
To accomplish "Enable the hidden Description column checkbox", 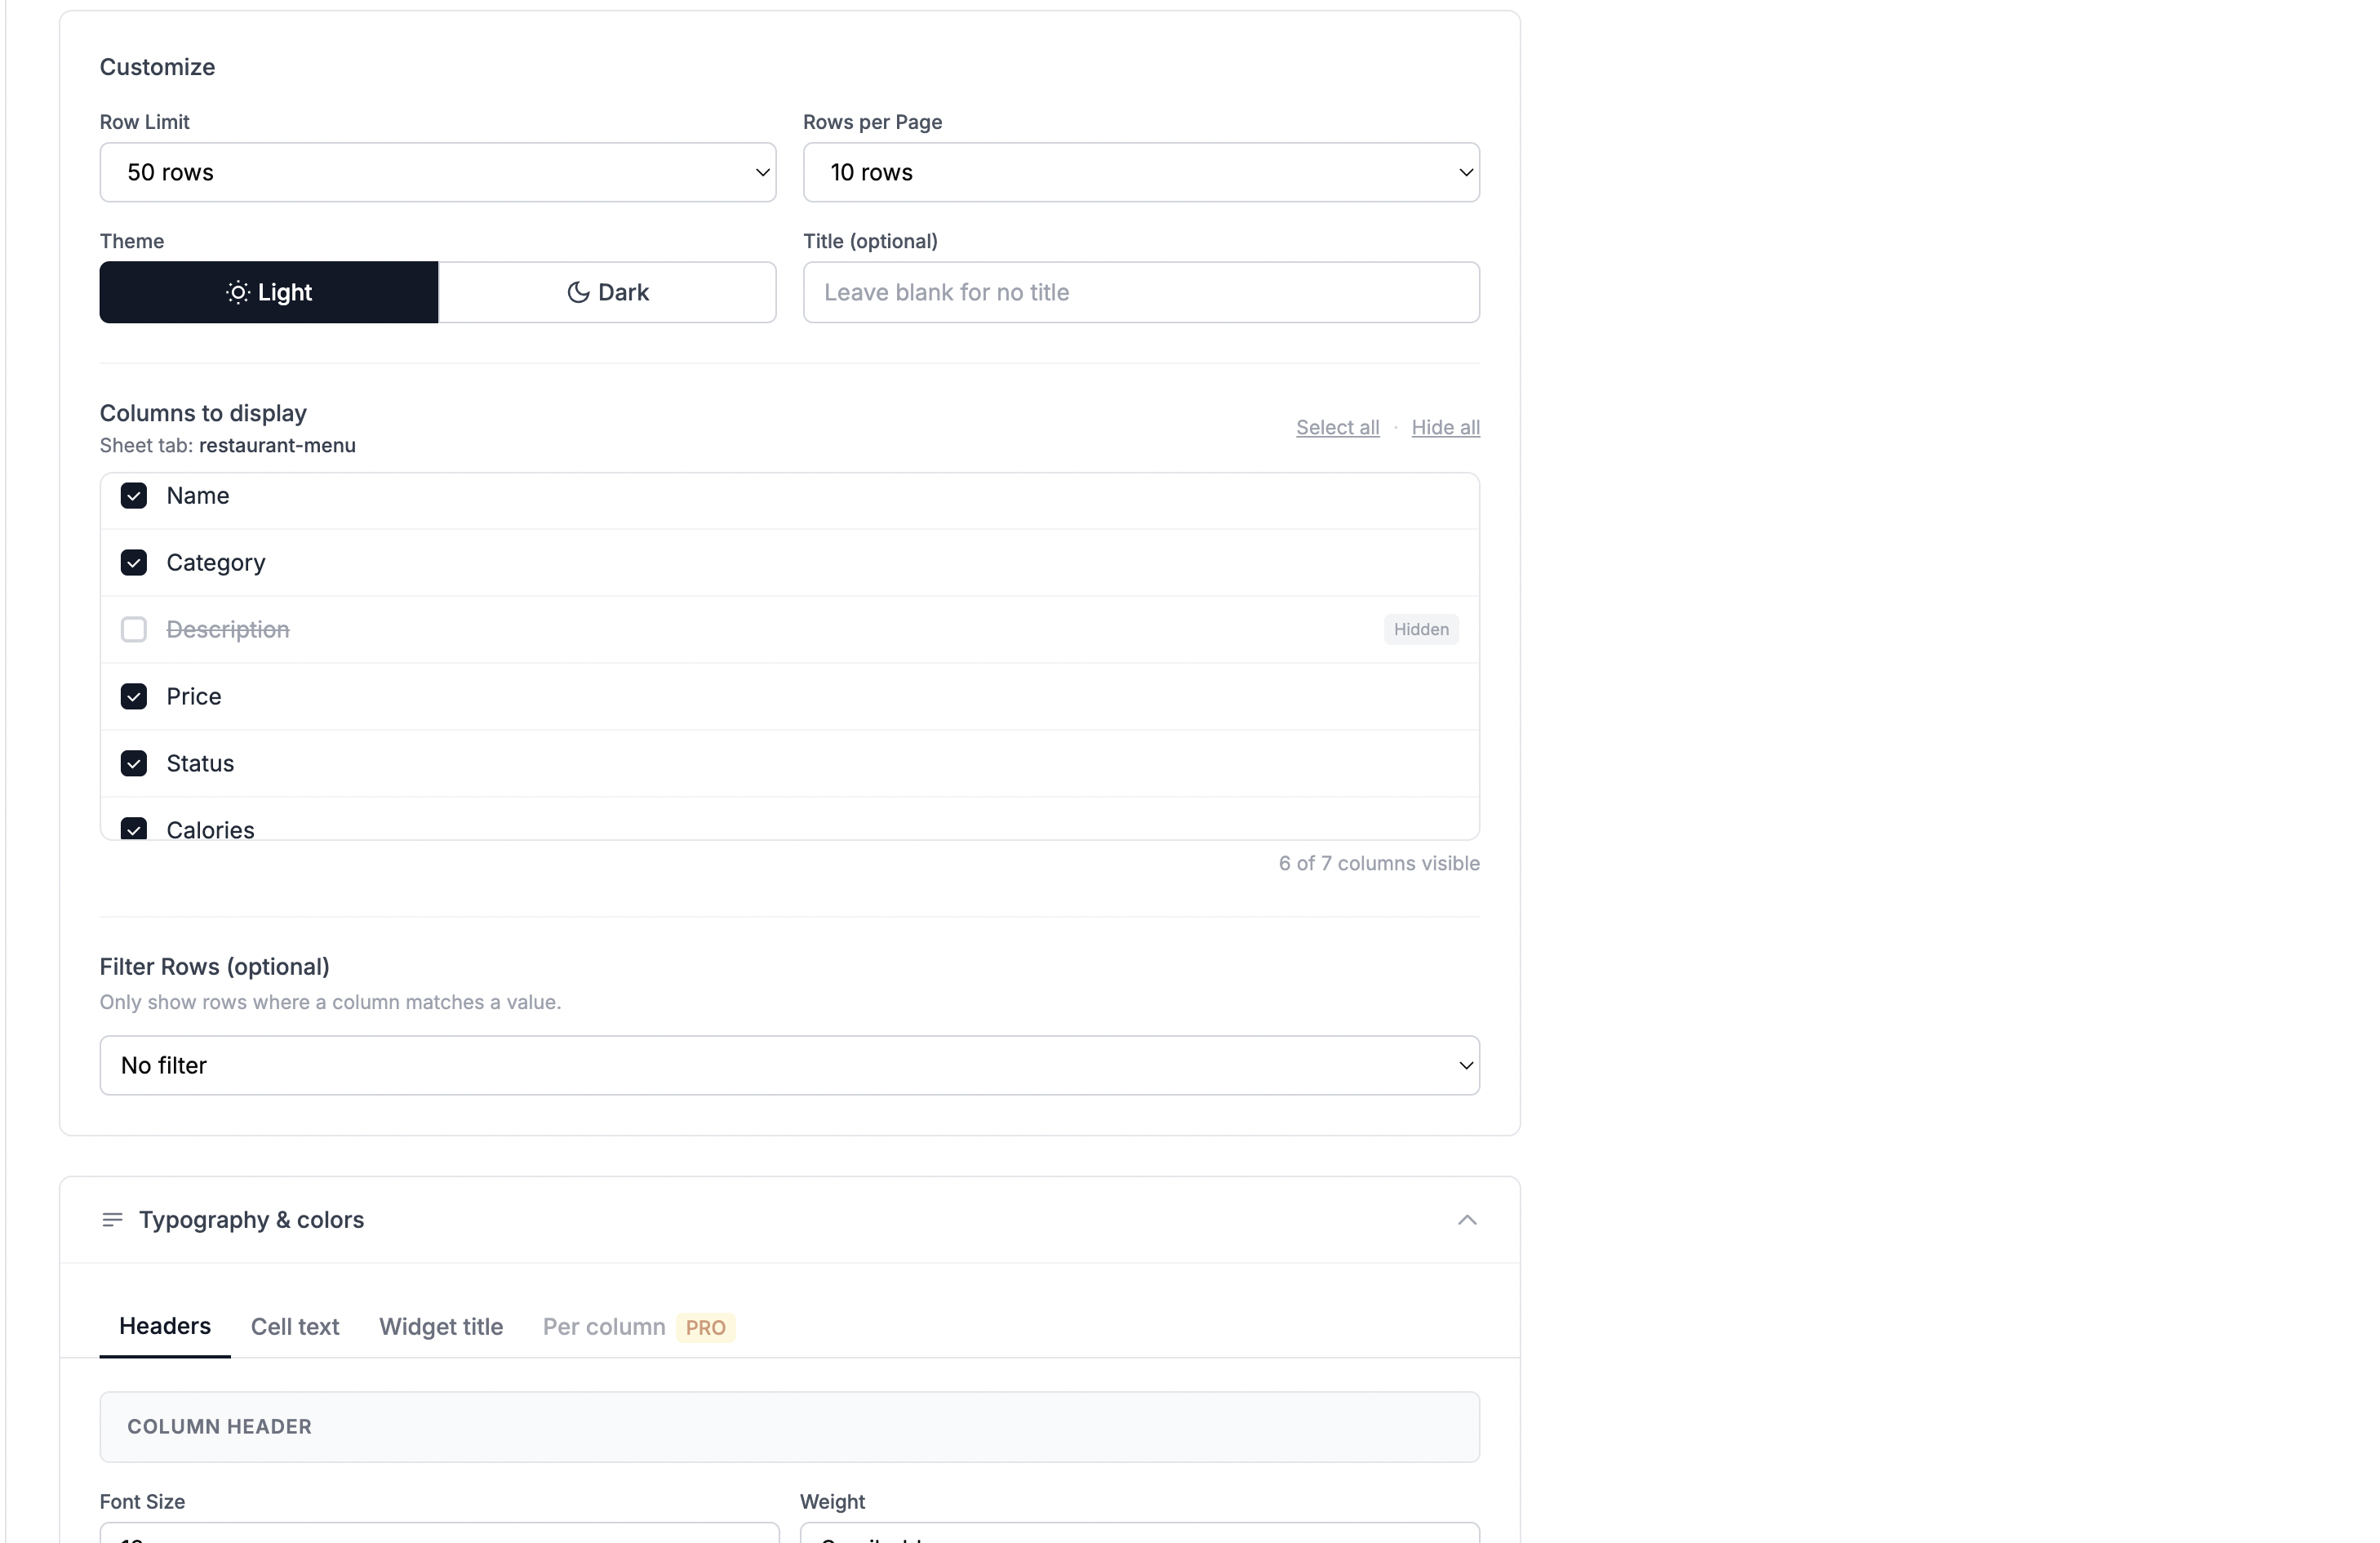I will pyautogui.click(x=134, y=630).
